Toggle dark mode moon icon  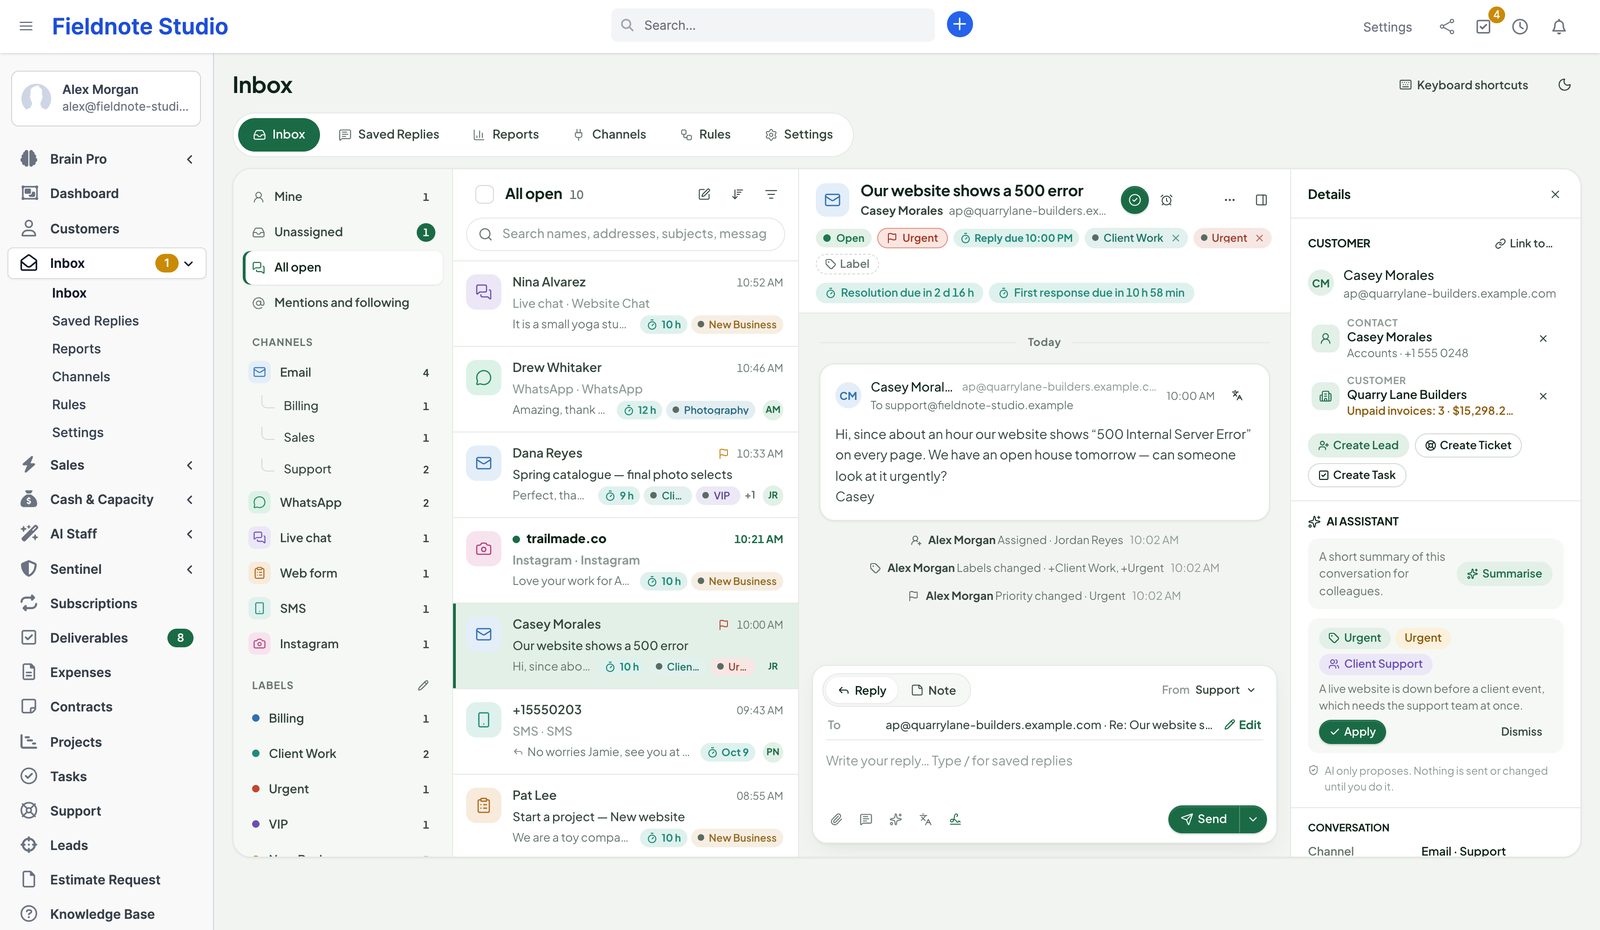tap(1565, 85)
